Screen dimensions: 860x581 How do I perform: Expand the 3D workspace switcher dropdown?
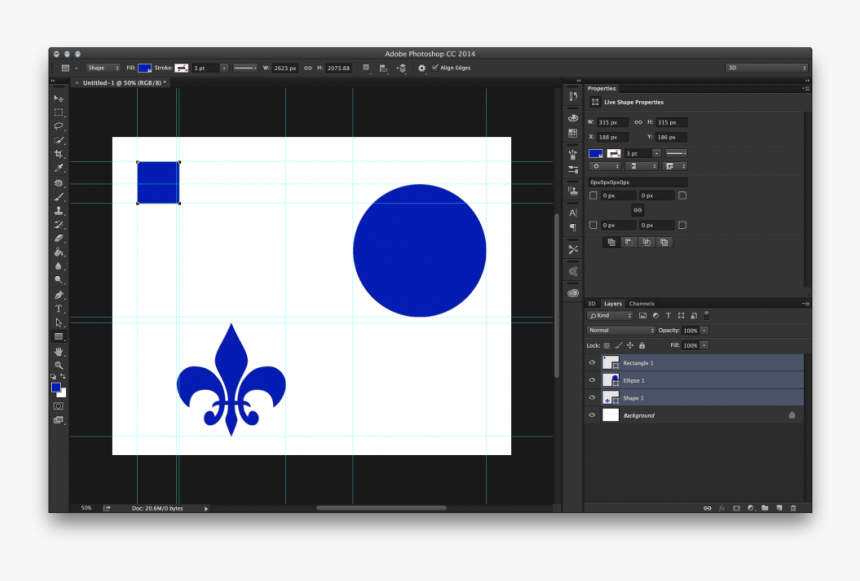766,68
